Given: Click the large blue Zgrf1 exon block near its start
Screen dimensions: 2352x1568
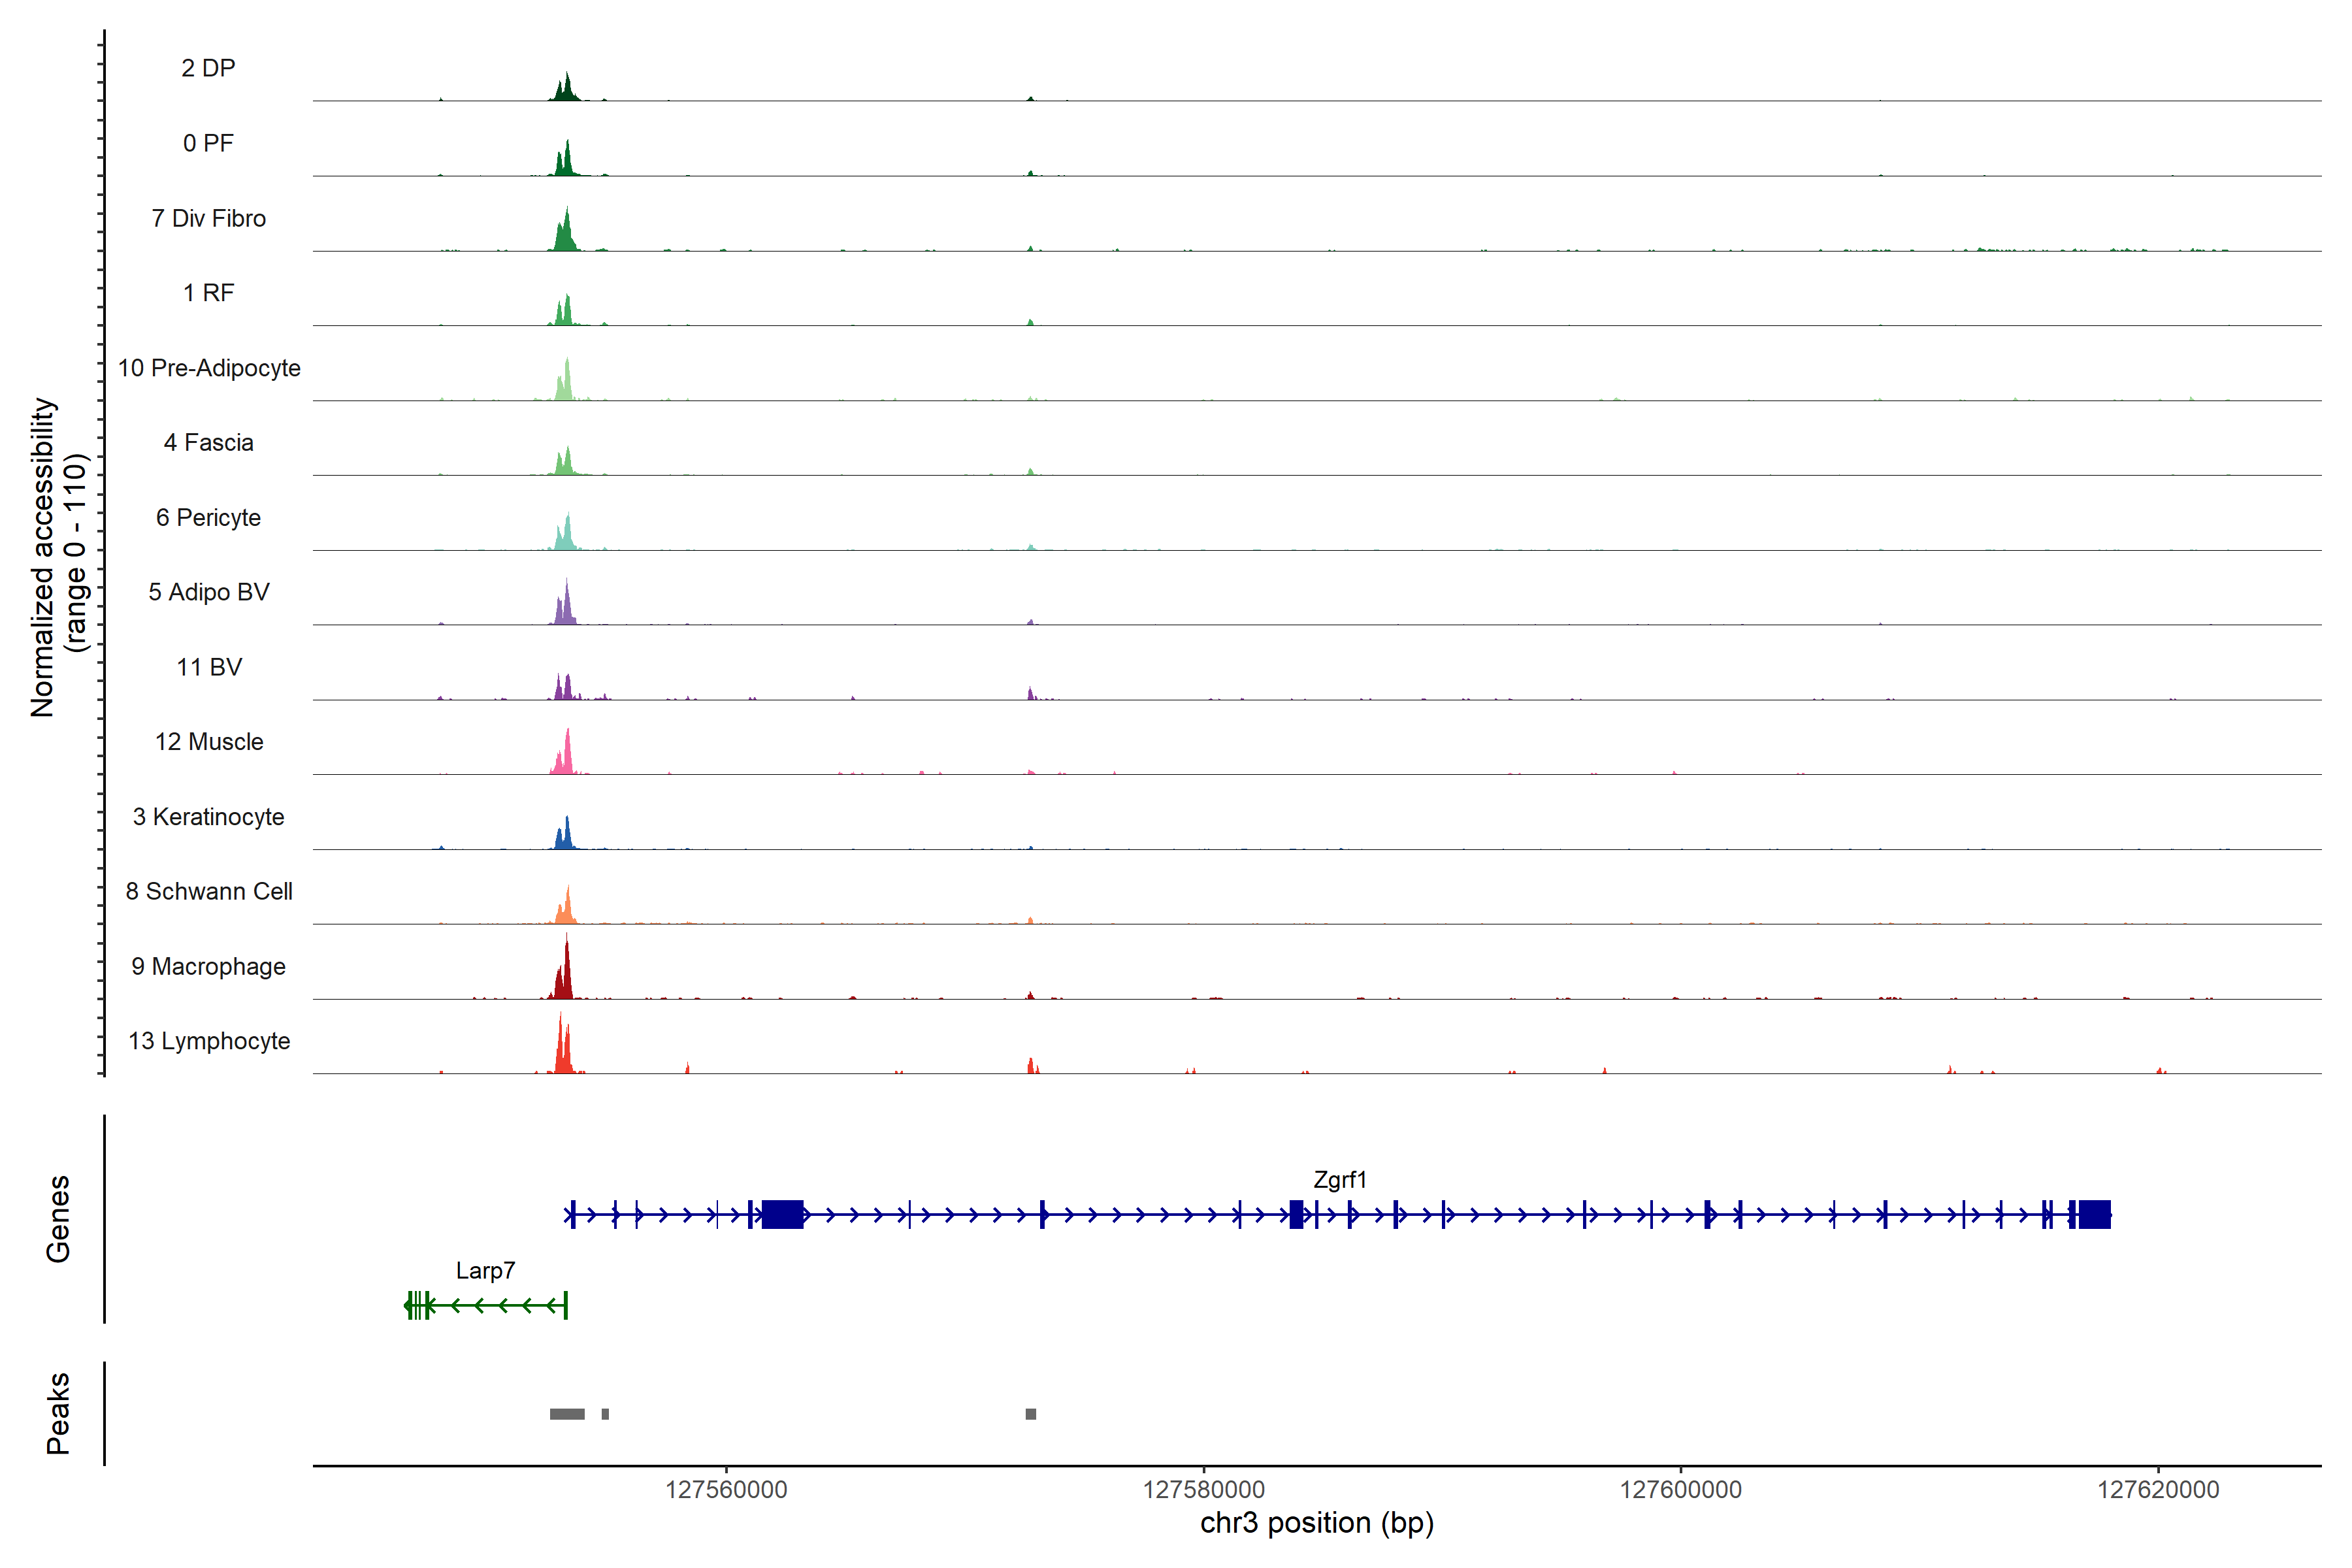Looking at the screenshot, I should click(782, 1215).
